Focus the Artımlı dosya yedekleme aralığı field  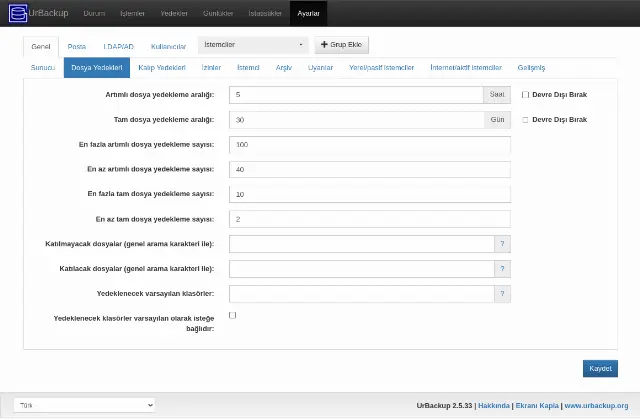(x=356, y=95)
